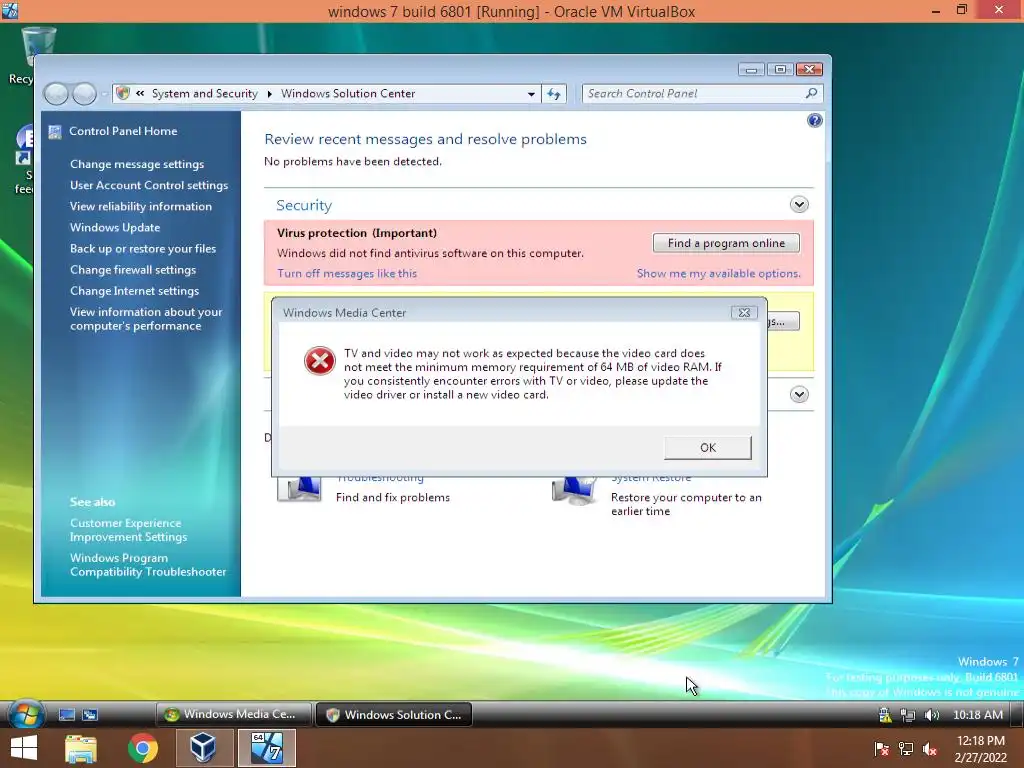1024x768 pixels.
Task: Open Turn off messages like this link
Action: tap(347, 273)
